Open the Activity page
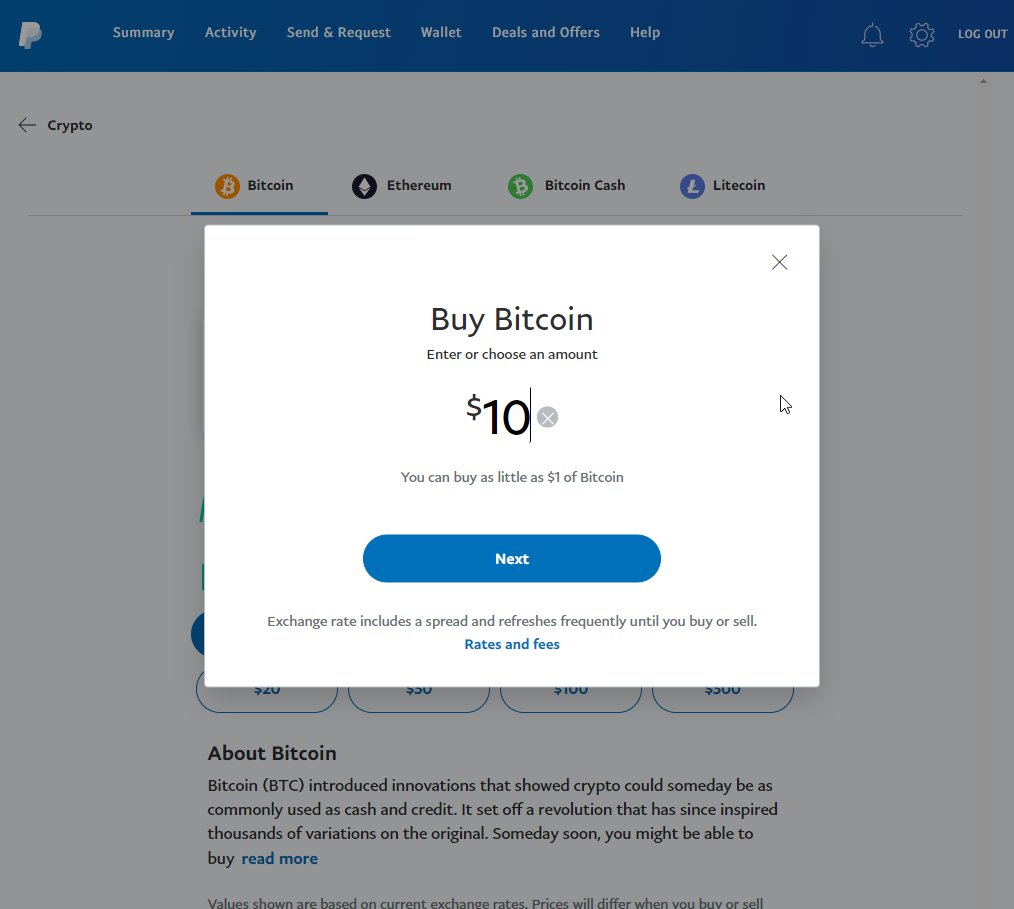 230,32
